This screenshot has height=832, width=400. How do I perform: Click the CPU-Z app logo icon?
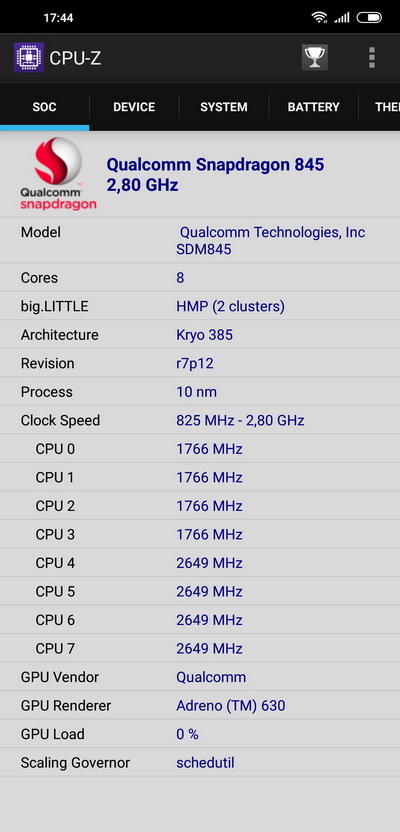click(29, 57)
